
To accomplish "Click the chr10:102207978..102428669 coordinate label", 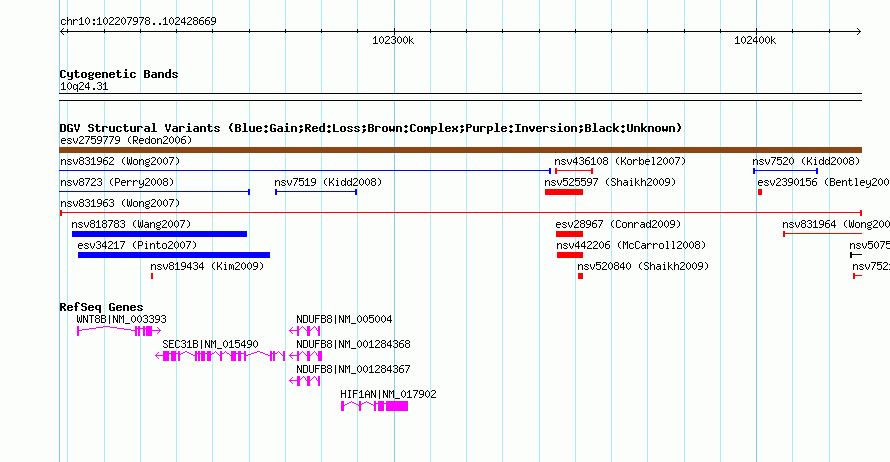I will (x=138, y=22).
